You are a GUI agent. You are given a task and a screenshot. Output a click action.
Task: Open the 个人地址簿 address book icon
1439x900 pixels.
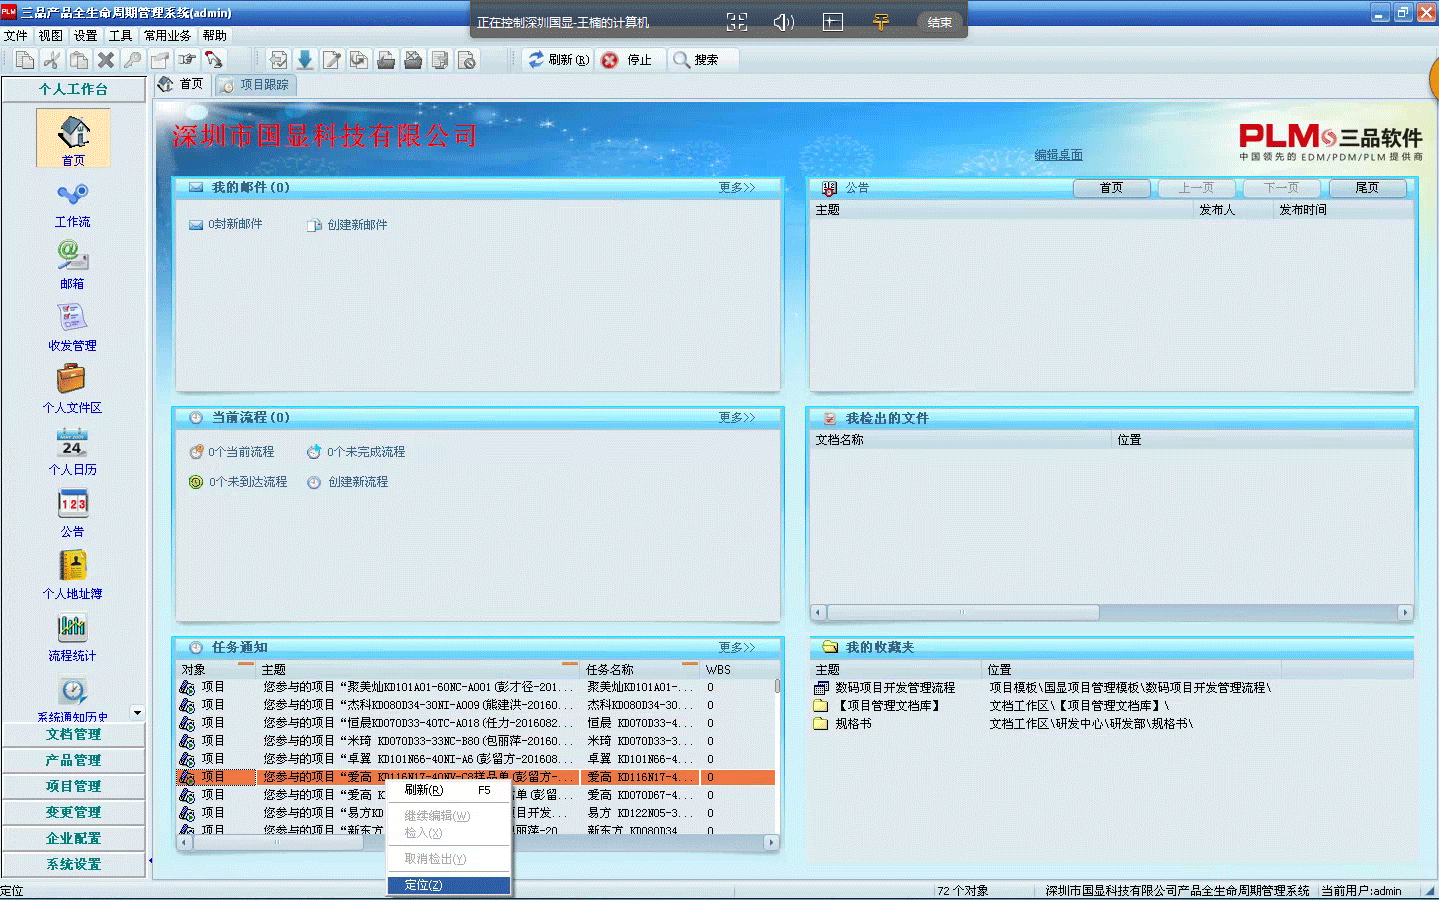click(x=72, y=568)
